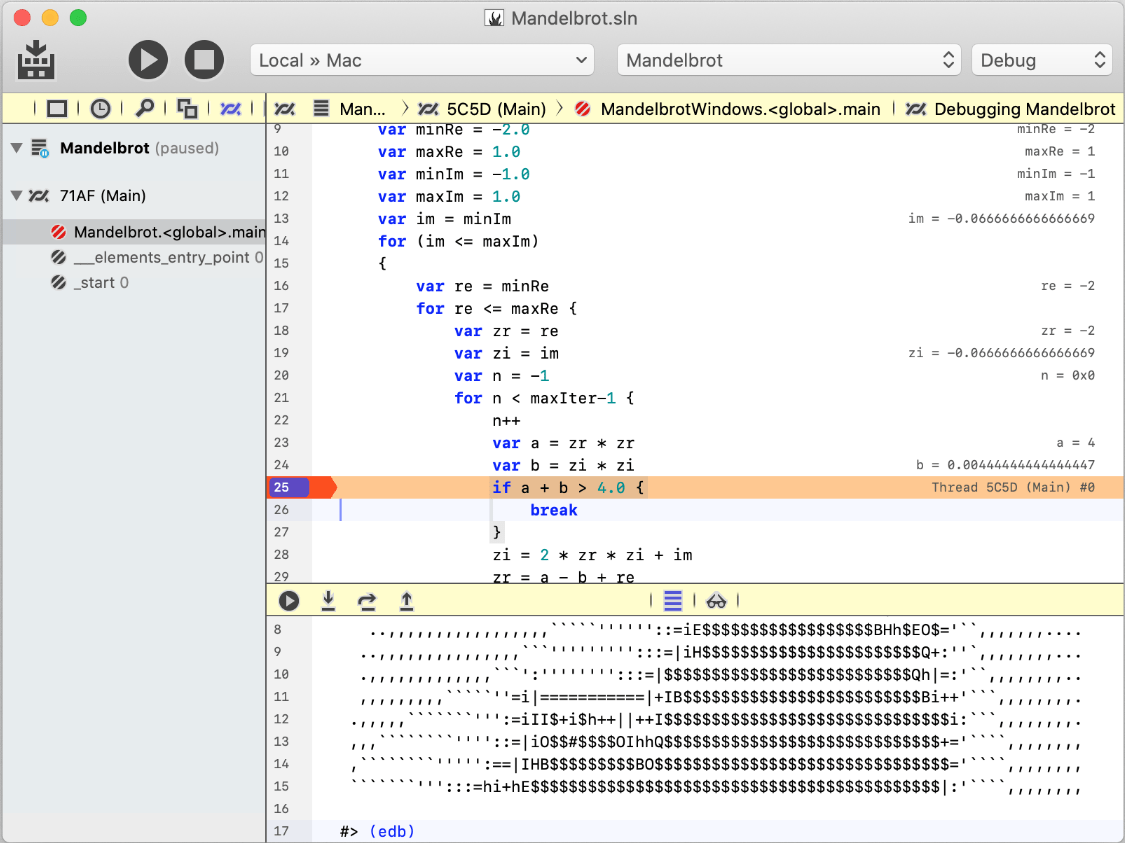This screenshot has width=1125, height=843.
Task: Collapse the 71AF (Main) thread node
Action: 17,196
